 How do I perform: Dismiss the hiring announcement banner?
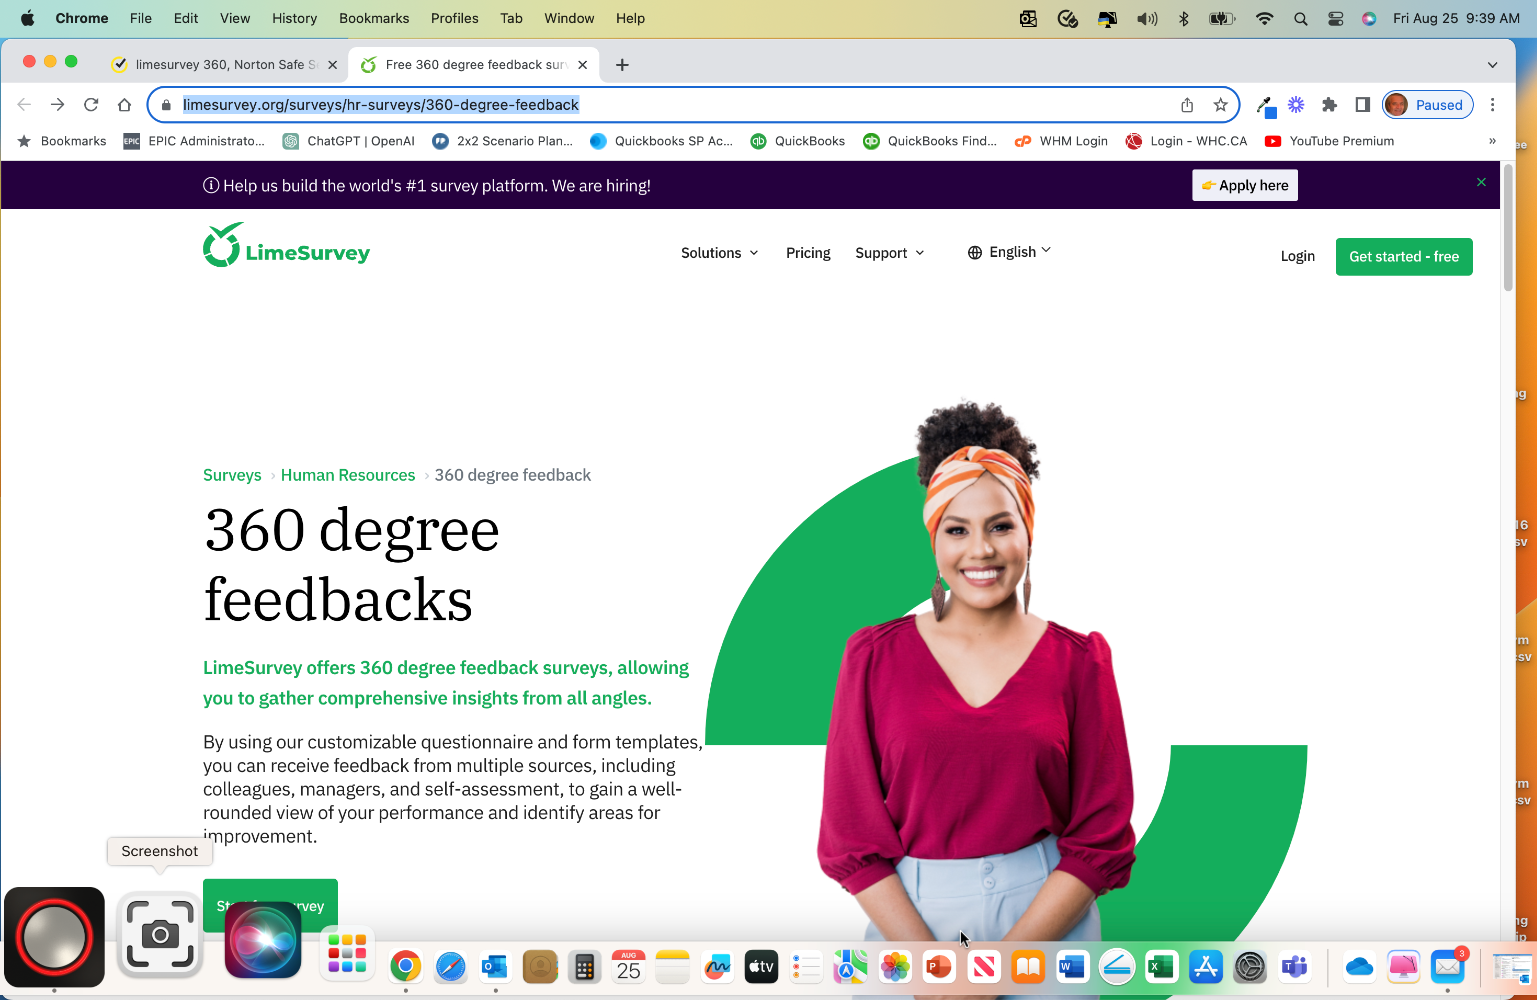pos(1481,182)
